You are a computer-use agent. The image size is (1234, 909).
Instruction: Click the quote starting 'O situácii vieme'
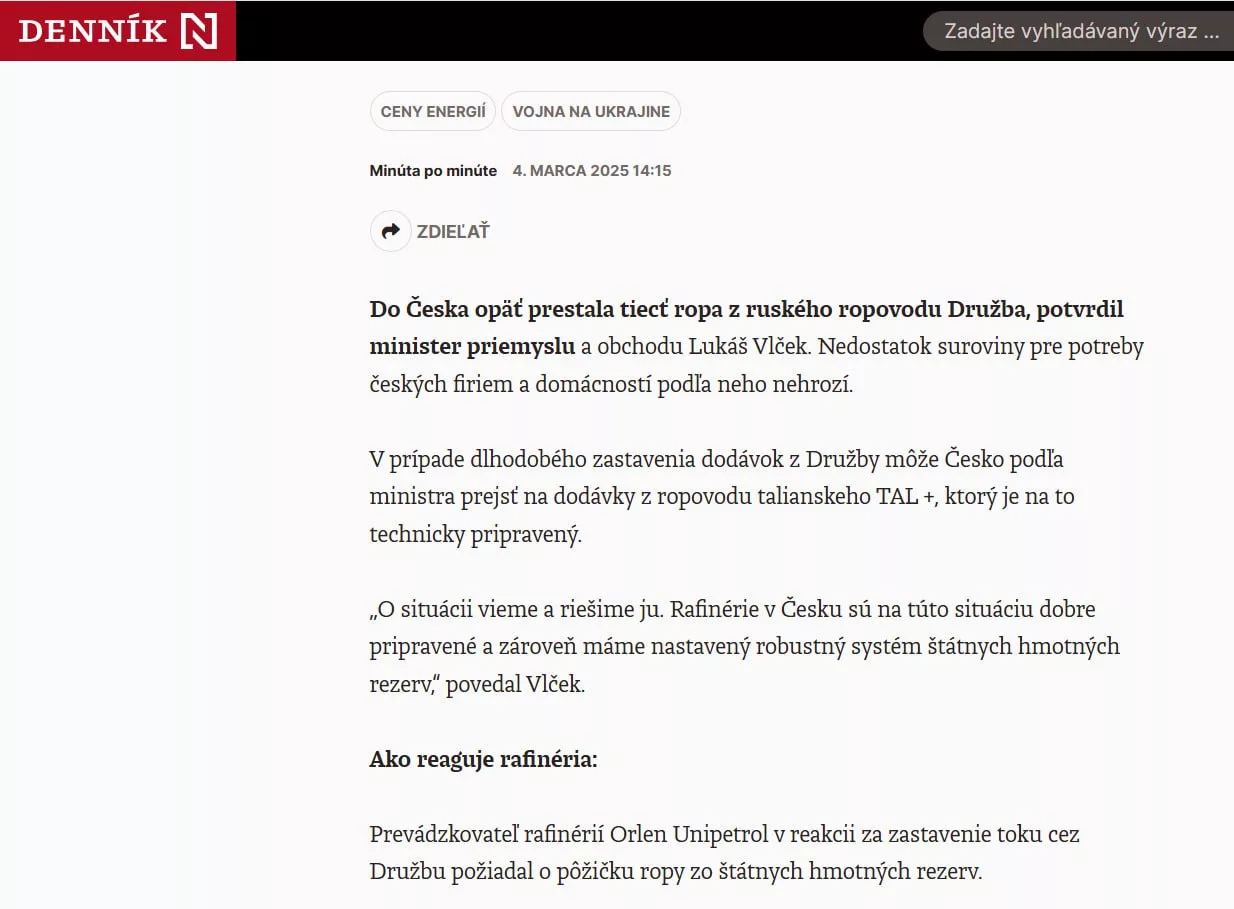coord(744,647)
